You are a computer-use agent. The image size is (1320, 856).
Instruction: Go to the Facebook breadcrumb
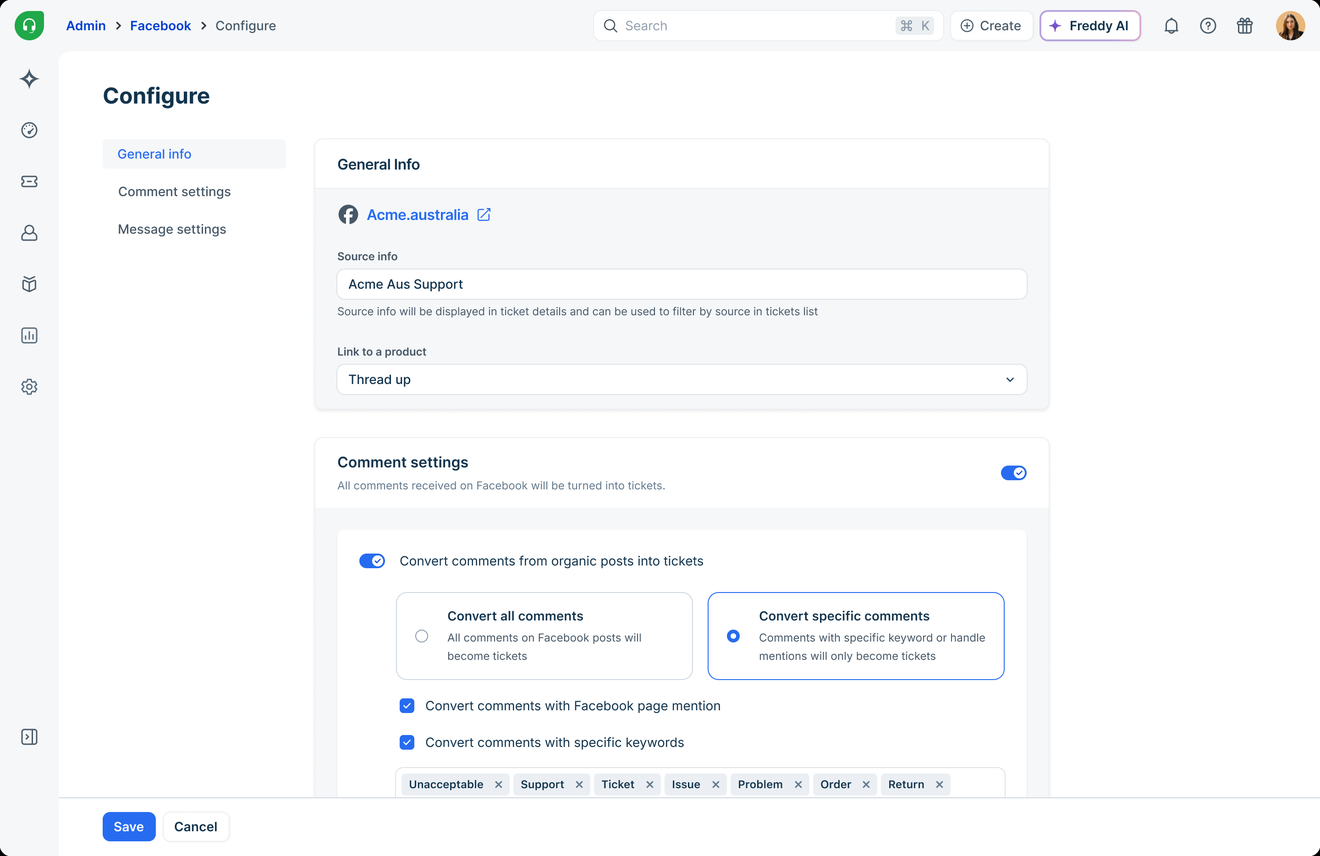(160, 26)
